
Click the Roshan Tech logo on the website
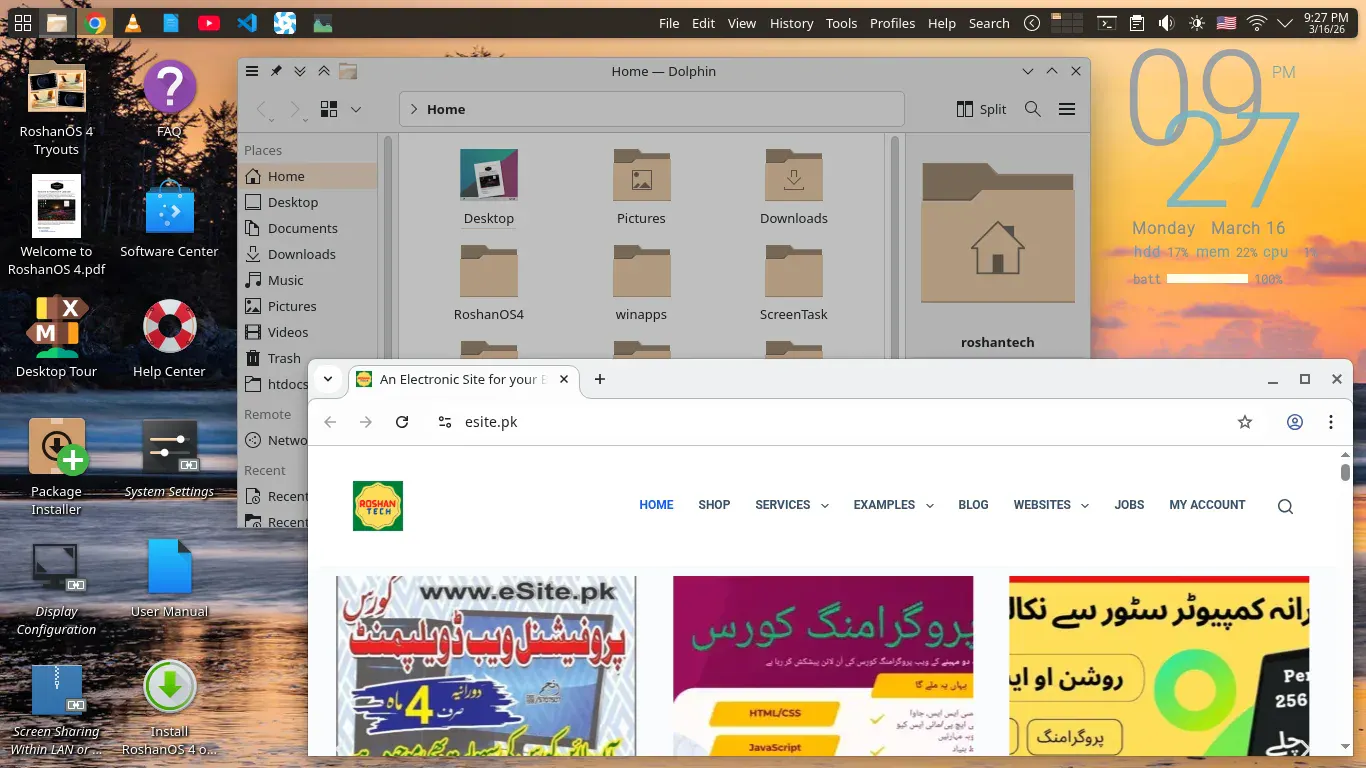378,506
